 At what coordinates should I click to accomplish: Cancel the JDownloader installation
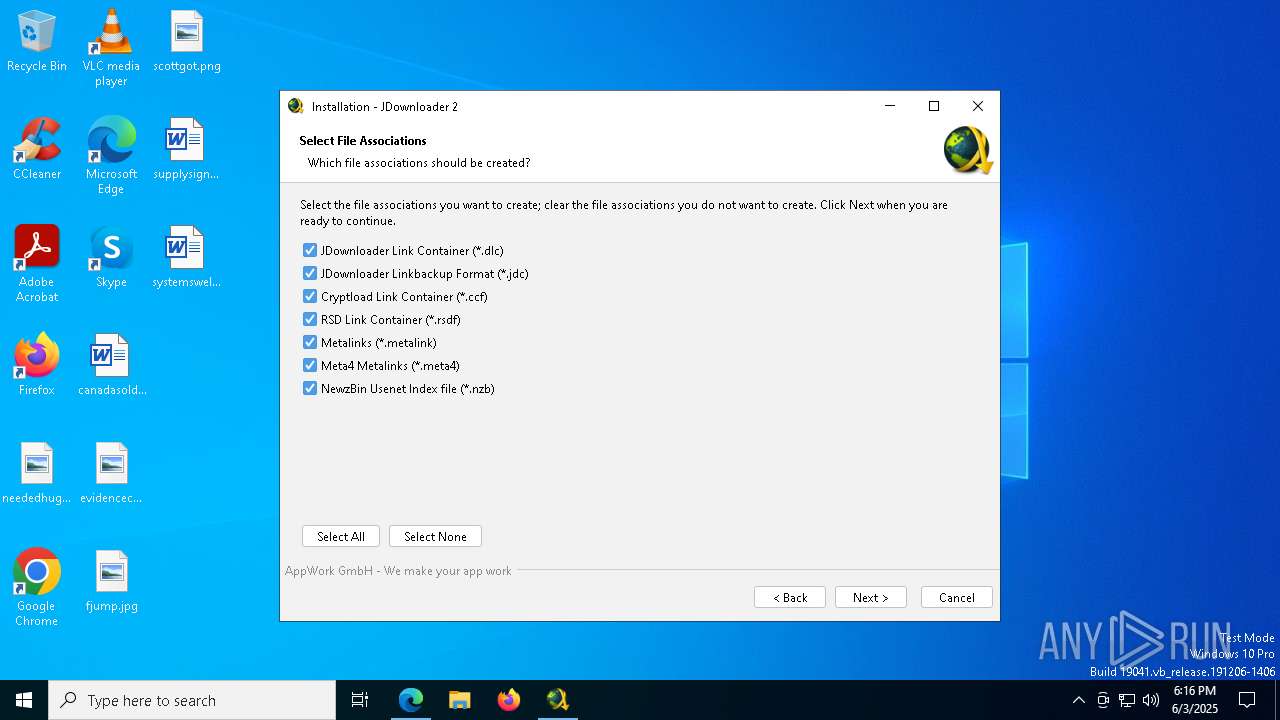(957, 597)
